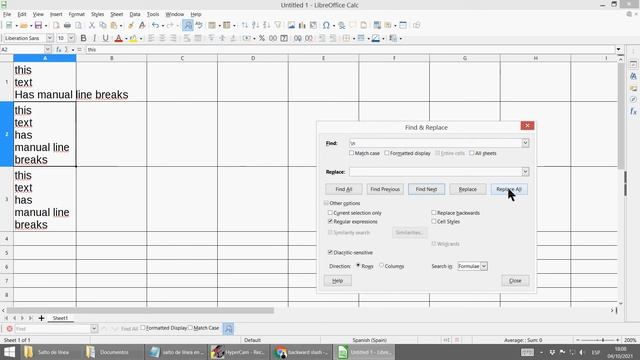Close the Find toolbar with red X

pyautogui.click(x=9, y=329)
